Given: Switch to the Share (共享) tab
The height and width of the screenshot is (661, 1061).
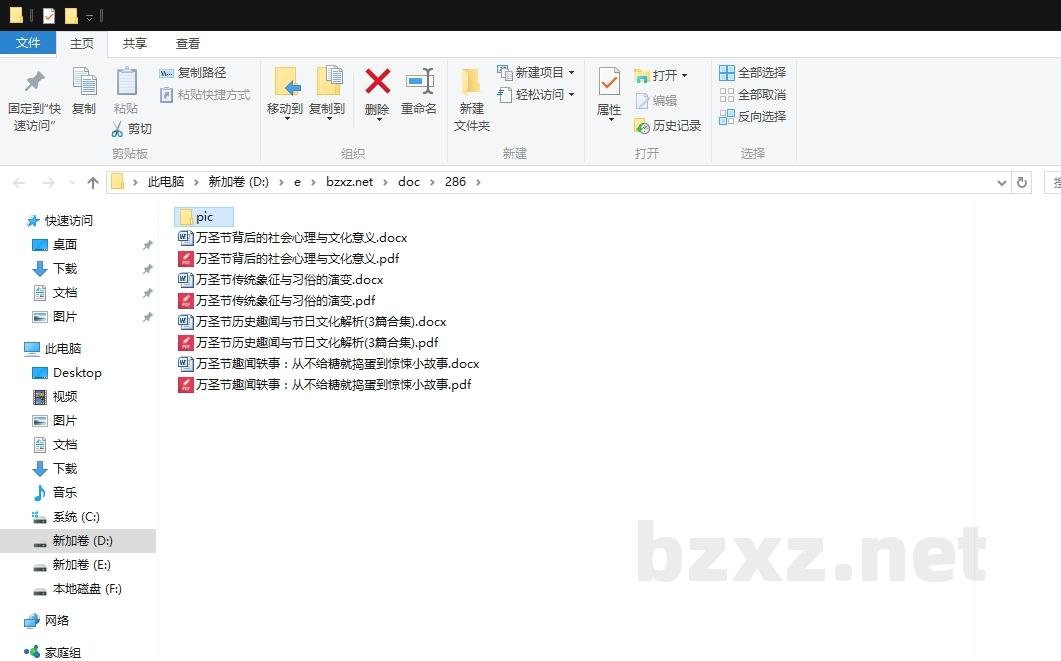Looking at the screenshot, I should pyautogui.click(x=135, y=44).
